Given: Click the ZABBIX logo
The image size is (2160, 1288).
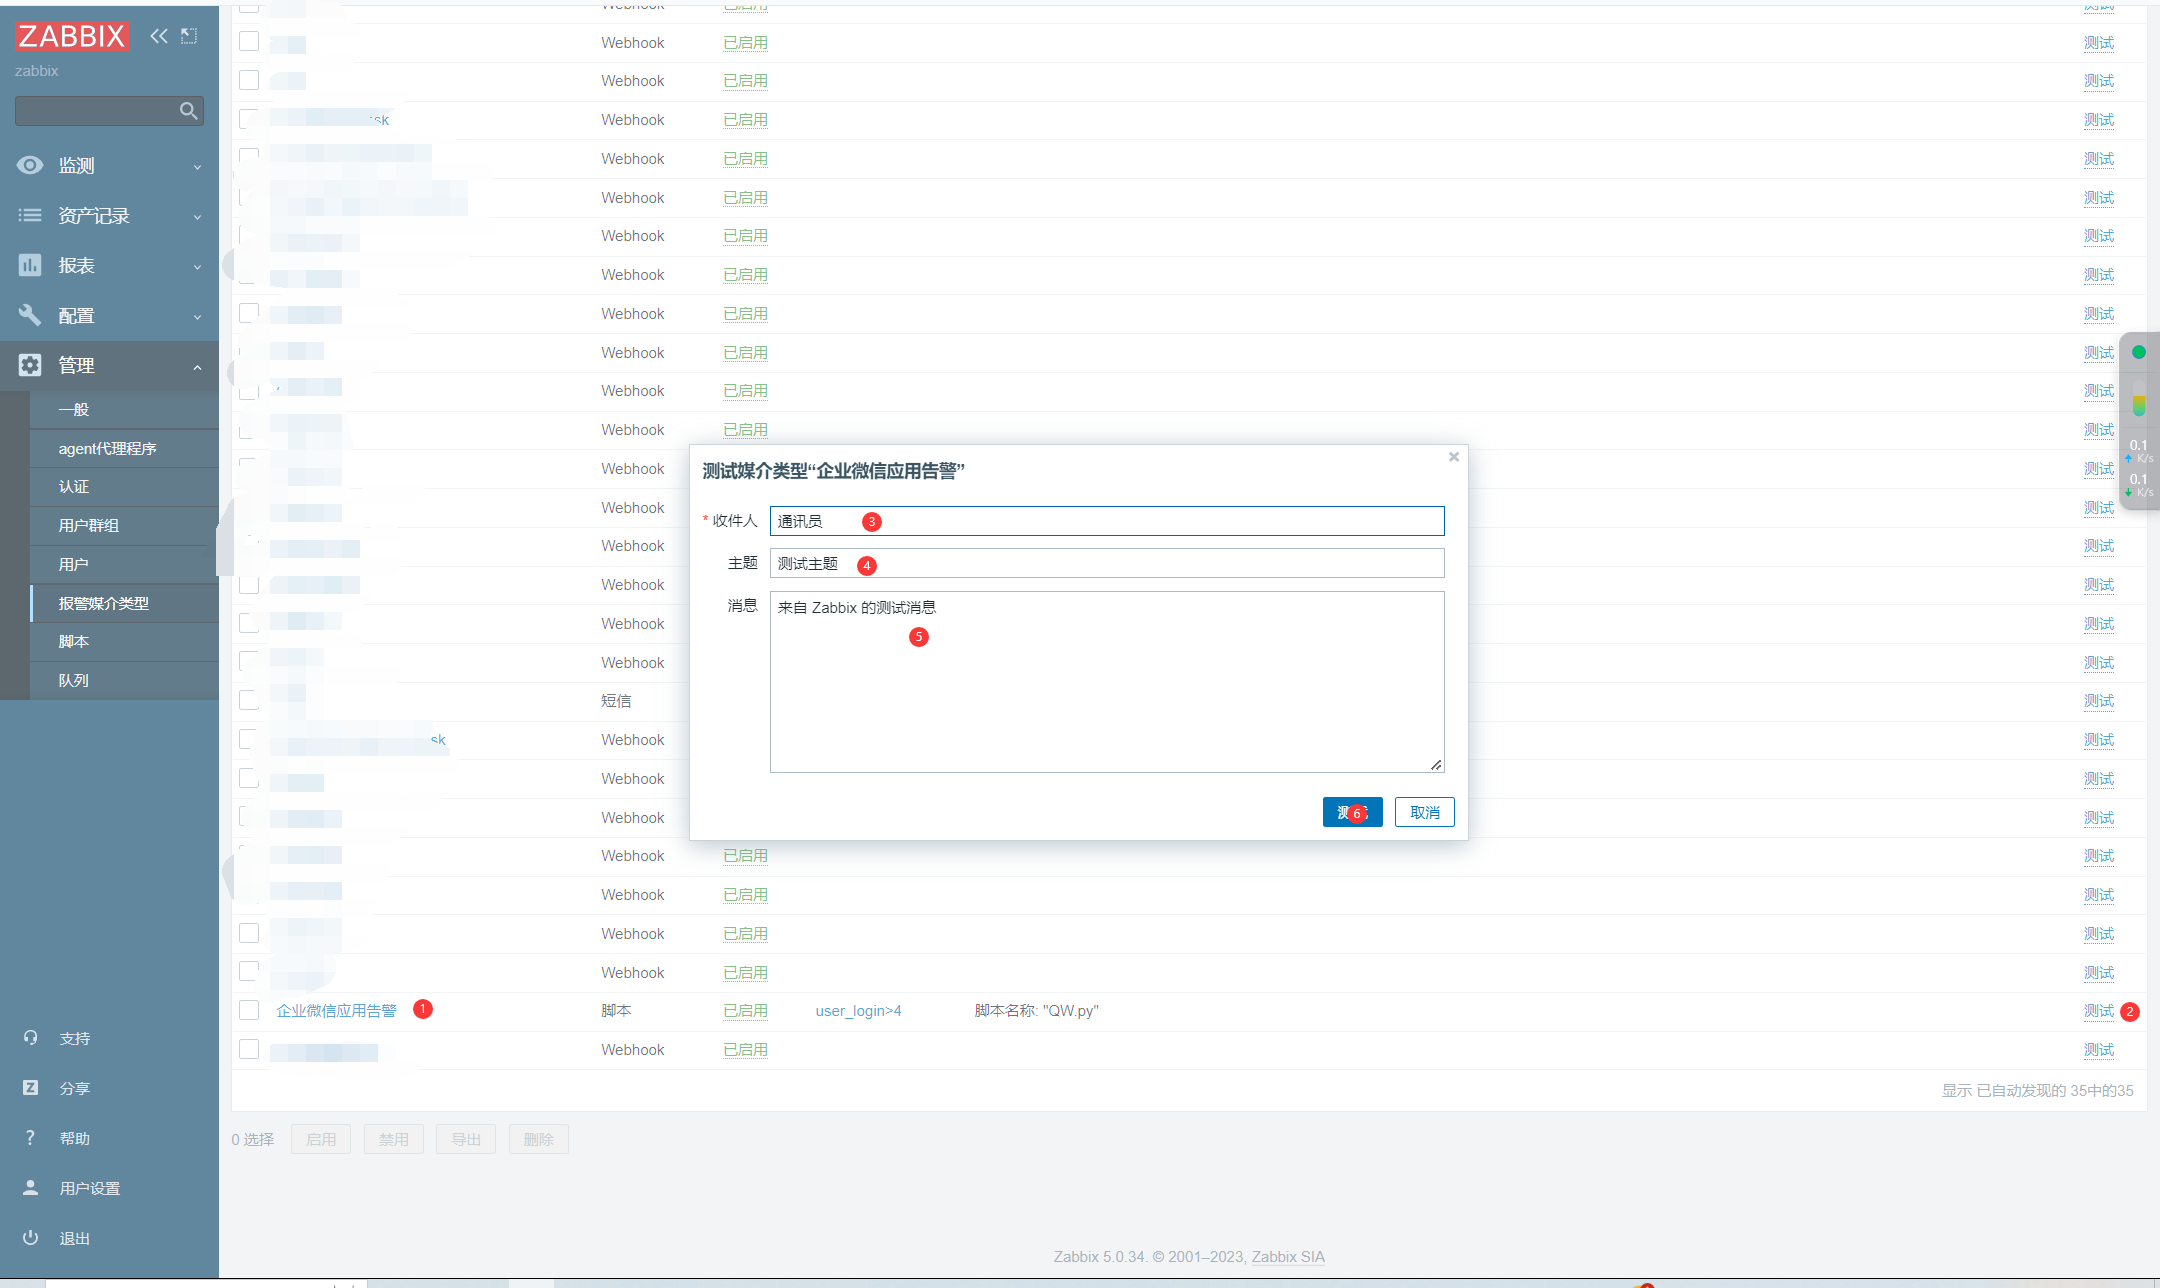Looking at the screenshot, I should pyautogui.click(x=71, y=36).
